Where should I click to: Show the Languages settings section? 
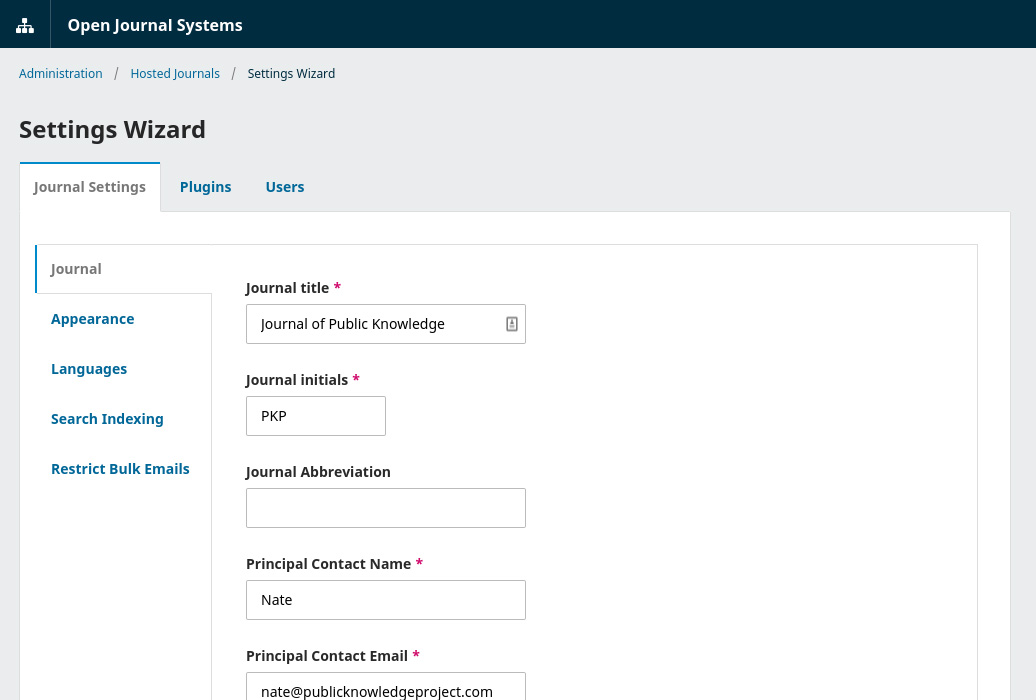point(89,369)
